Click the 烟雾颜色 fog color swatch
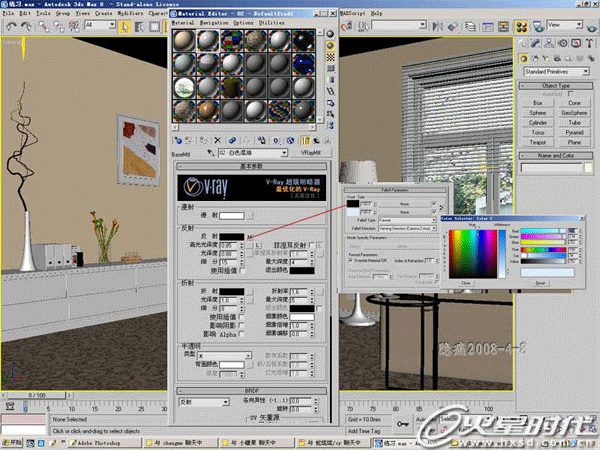This screenshot has width=600, height=450. point(302,317)
